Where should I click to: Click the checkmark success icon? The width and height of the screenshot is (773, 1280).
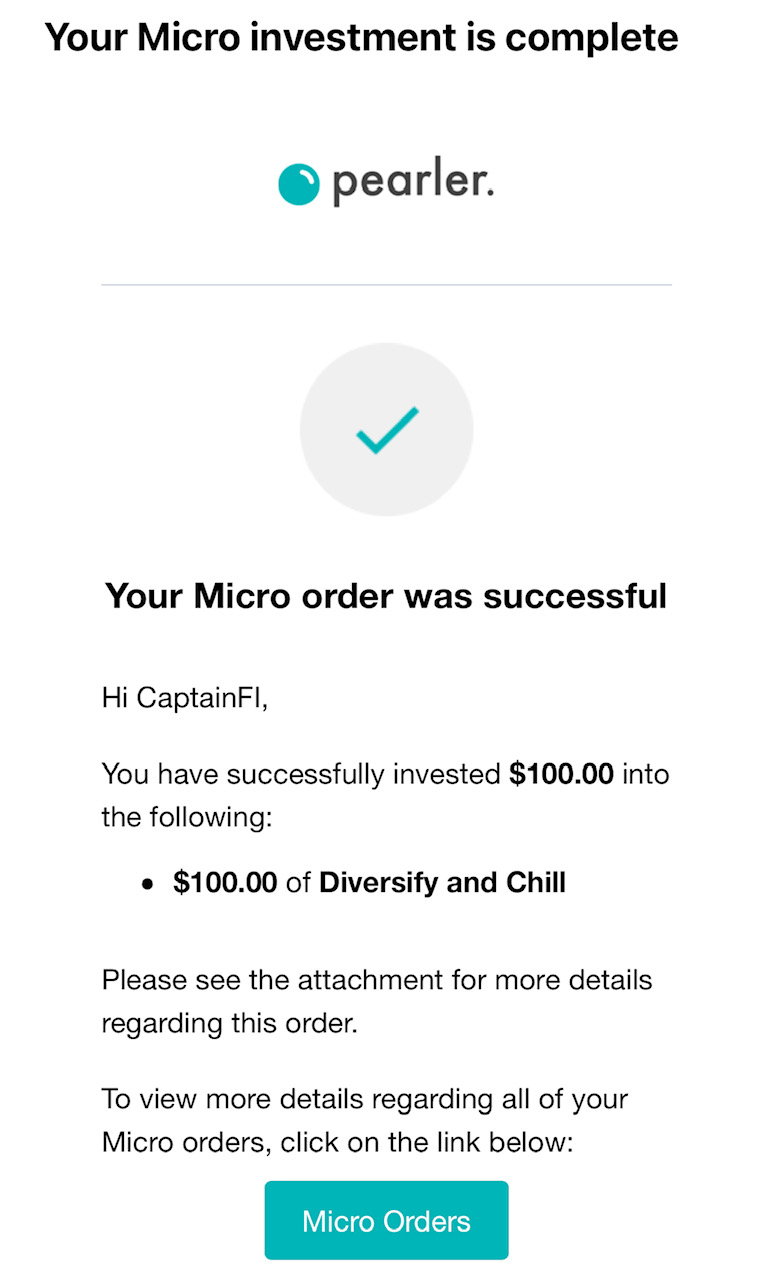(386, 429)
